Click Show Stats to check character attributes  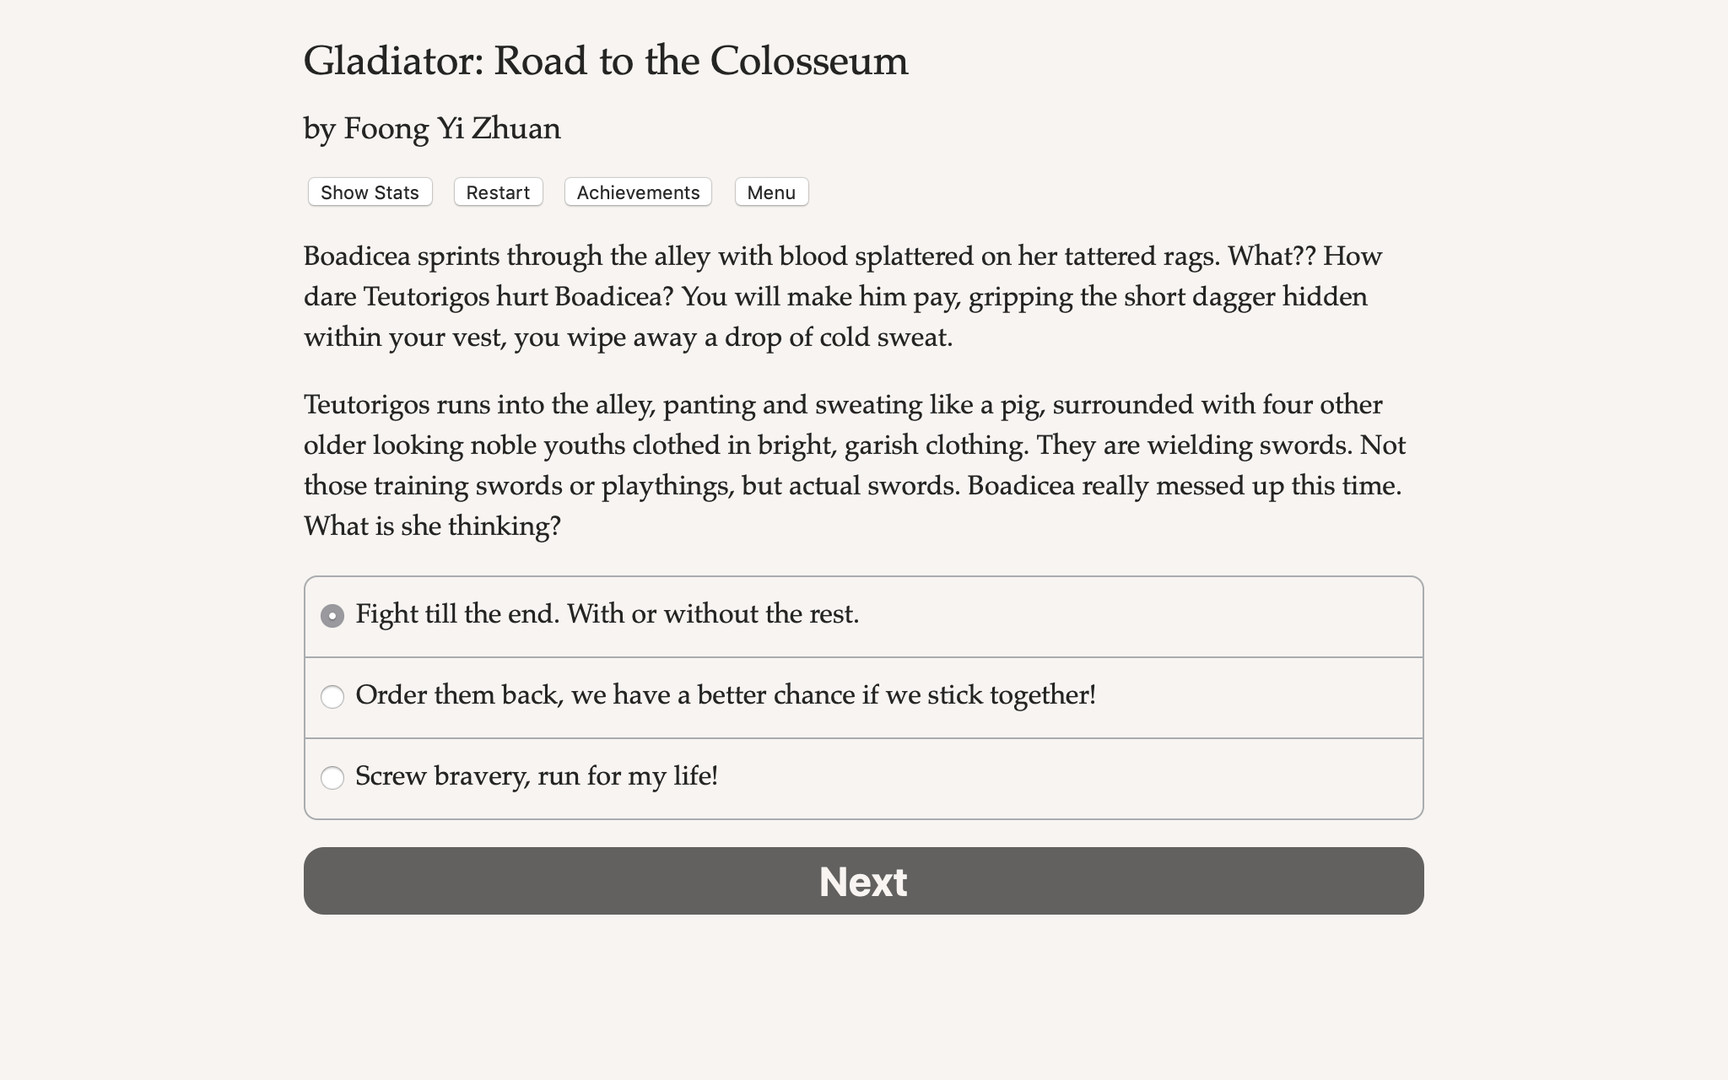(x=368, y=192)
